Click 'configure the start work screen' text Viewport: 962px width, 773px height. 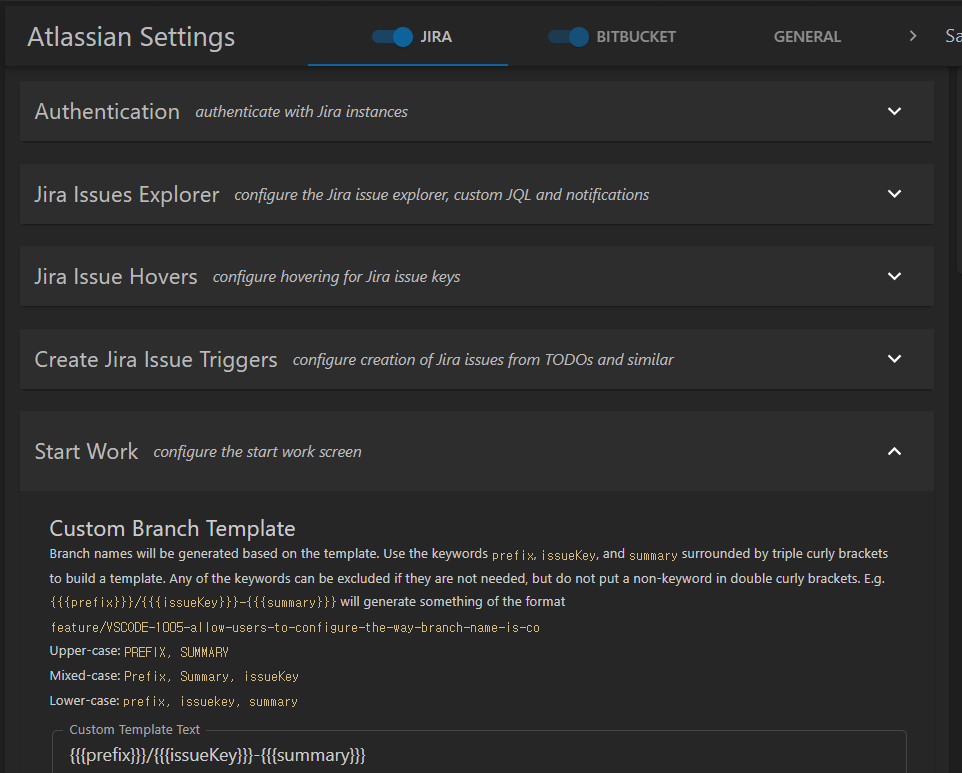pos(257,452)
